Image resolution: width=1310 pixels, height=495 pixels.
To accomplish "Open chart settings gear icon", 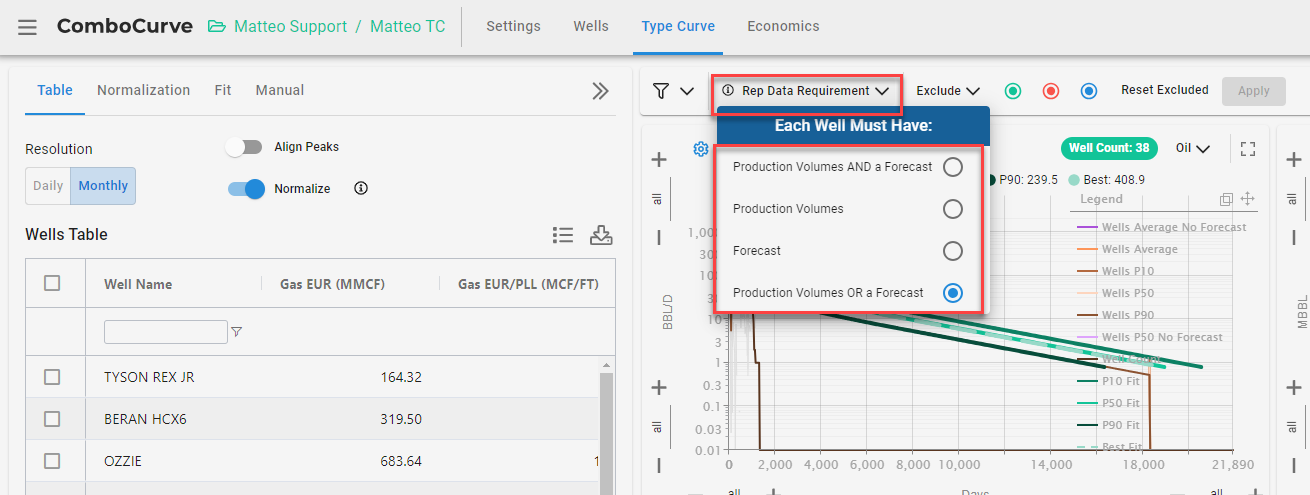I will (x=701, y=149).
